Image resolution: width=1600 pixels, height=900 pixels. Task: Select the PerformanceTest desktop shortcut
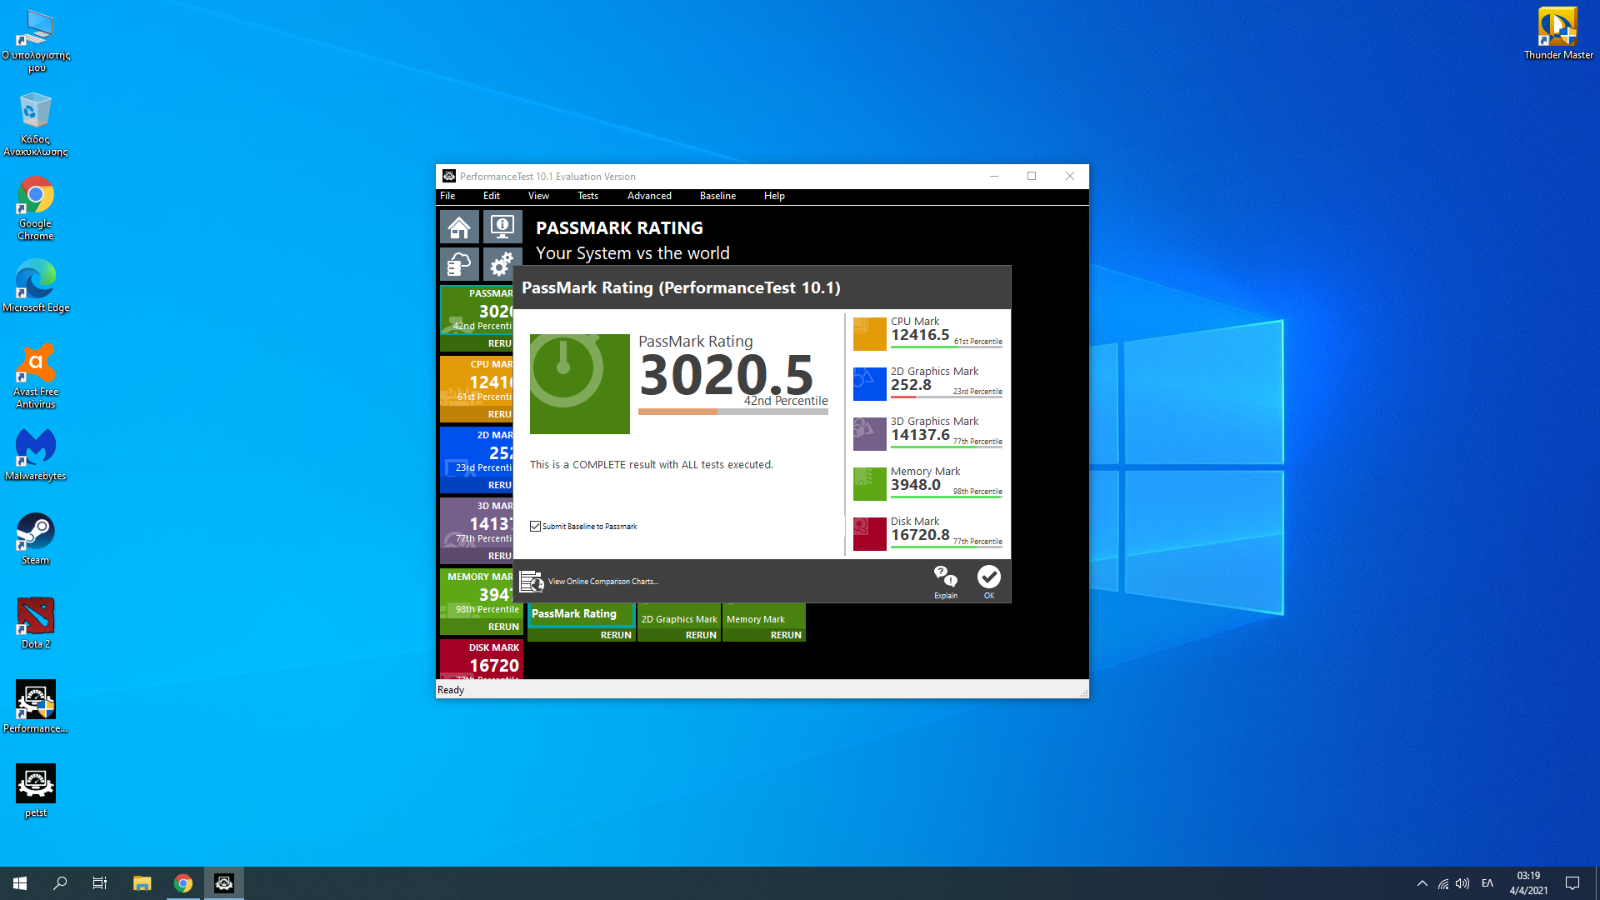coord(36,707)
